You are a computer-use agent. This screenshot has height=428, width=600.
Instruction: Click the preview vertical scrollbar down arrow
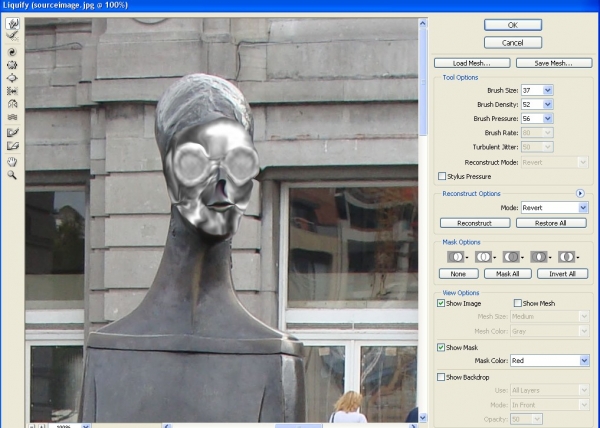pos(423,418)
